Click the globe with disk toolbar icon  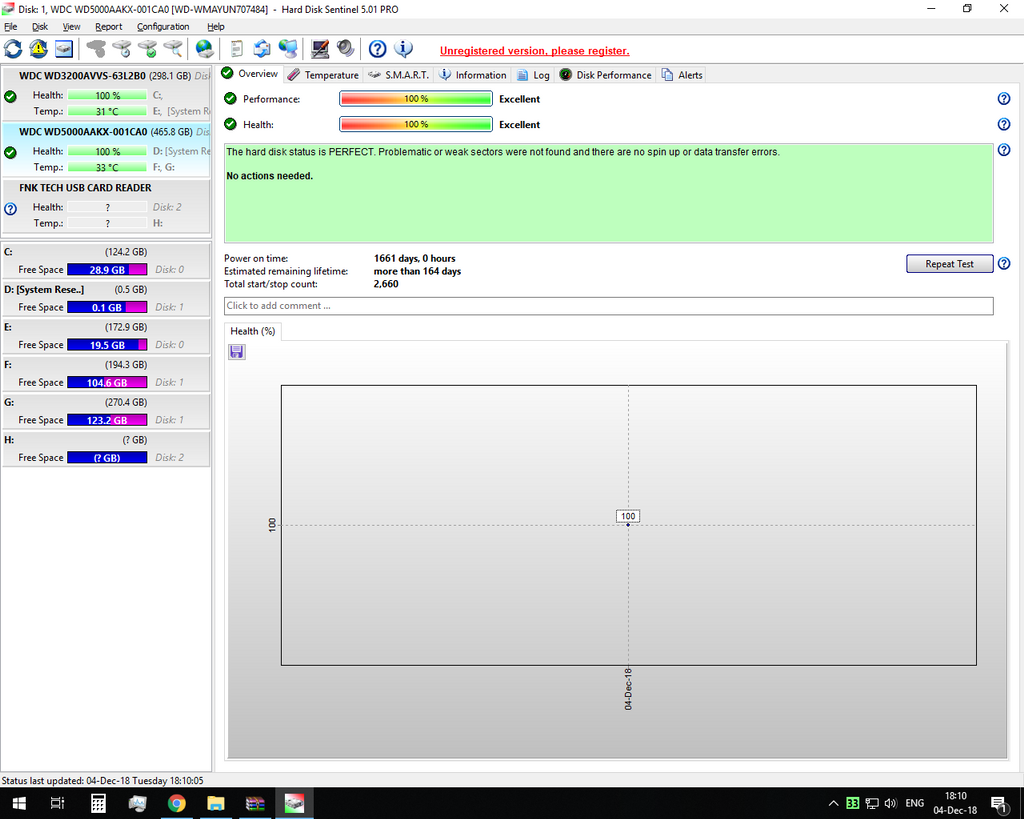(204, 49)
